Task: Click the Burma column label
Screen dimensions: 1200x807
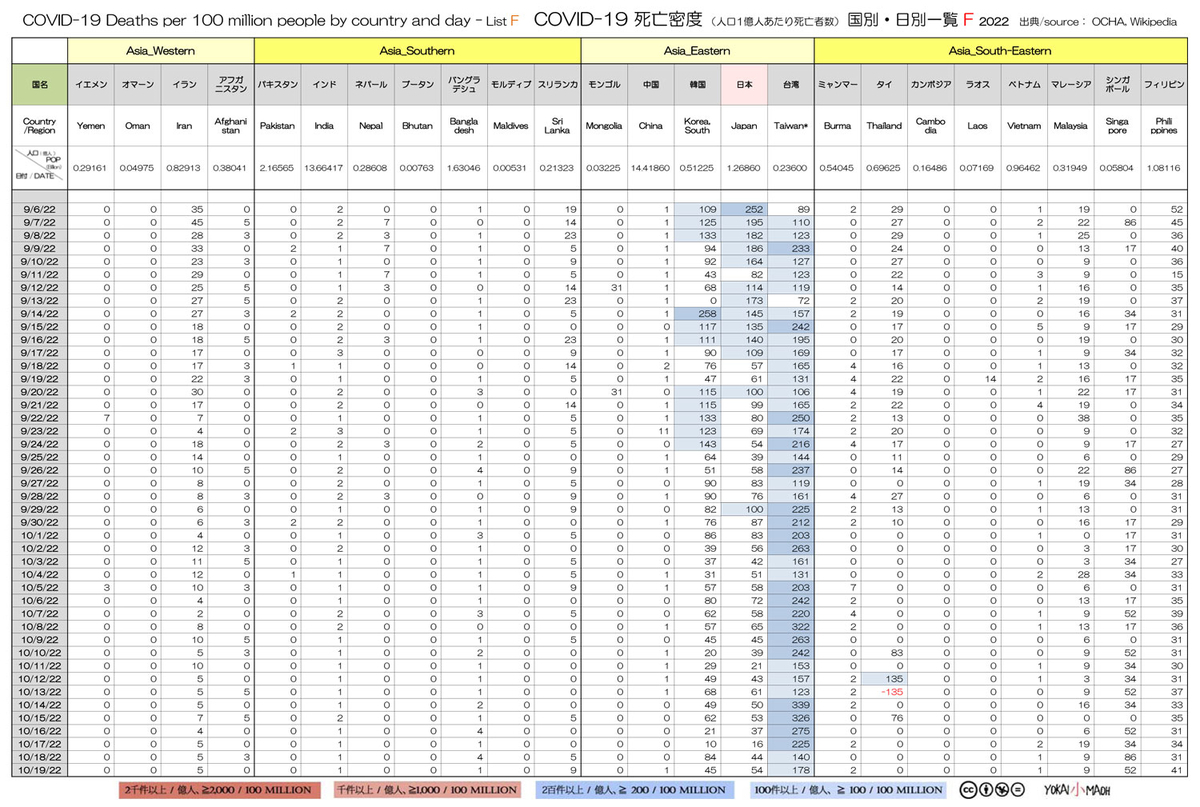Action: (x=837, y=127)
